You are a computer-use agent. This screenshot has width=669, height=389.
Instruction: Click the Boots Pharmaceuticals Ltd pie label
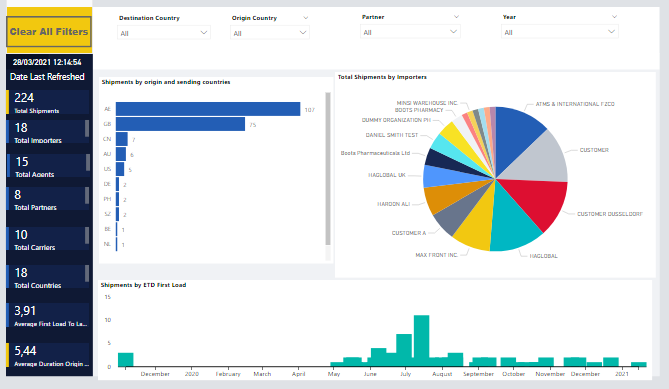[375, 153]
